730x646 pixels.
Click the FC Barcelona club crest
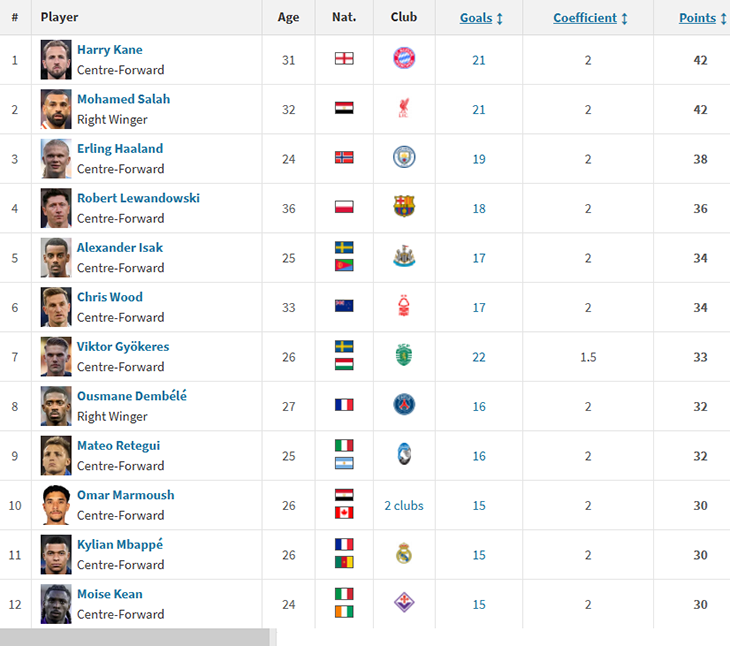(x=404, y=207)
